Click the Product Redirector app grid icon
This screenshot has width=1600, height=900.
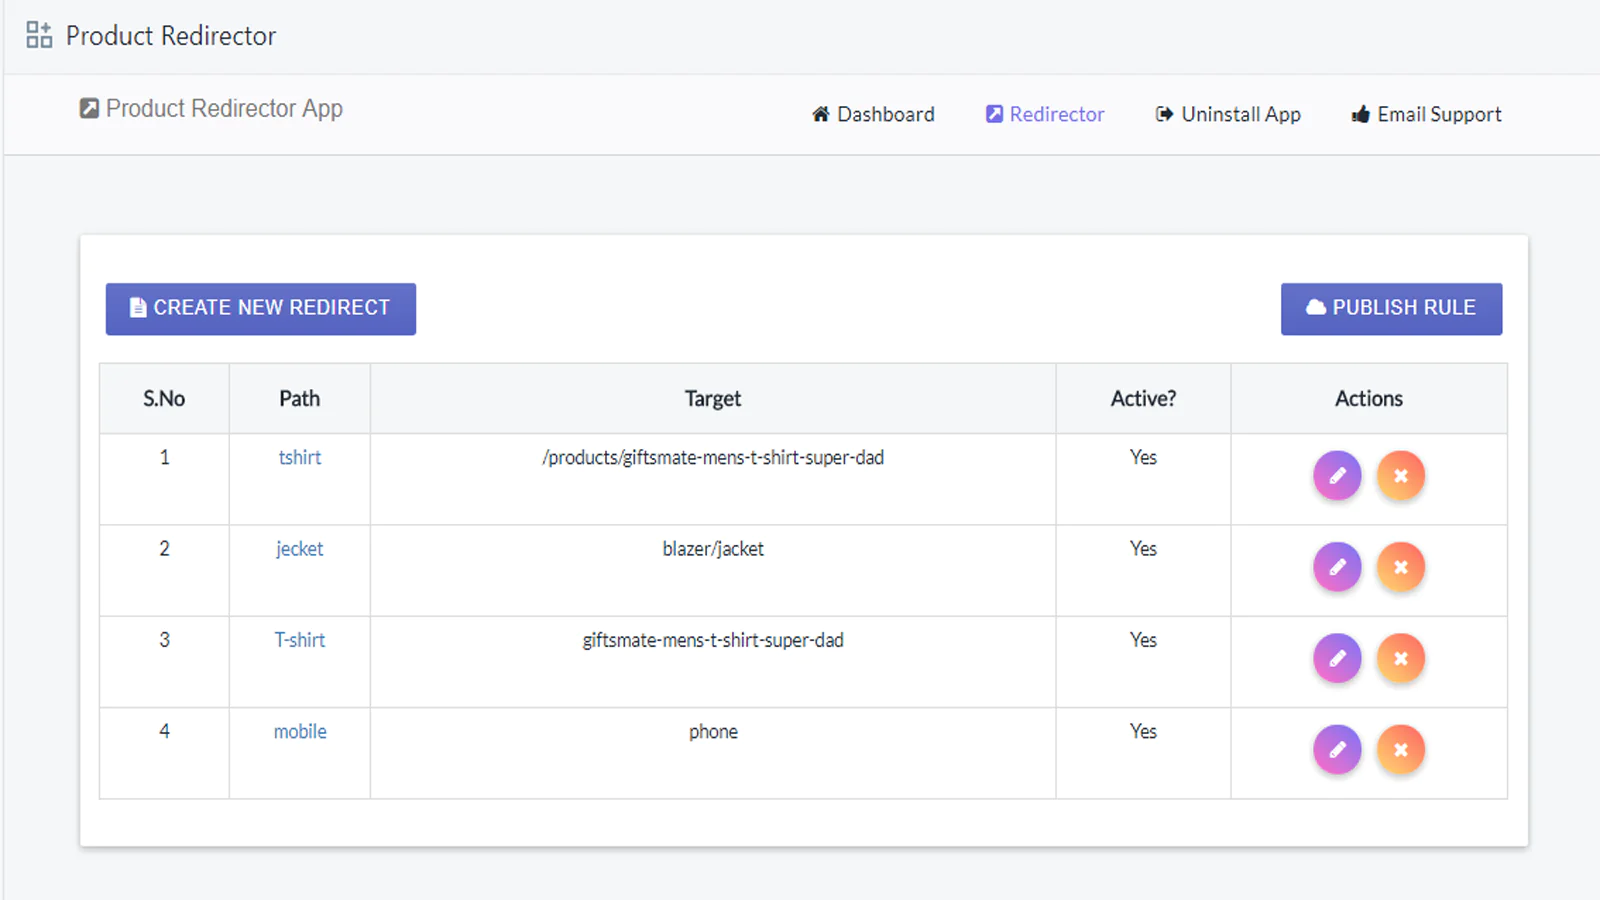(x=39, y=36)
